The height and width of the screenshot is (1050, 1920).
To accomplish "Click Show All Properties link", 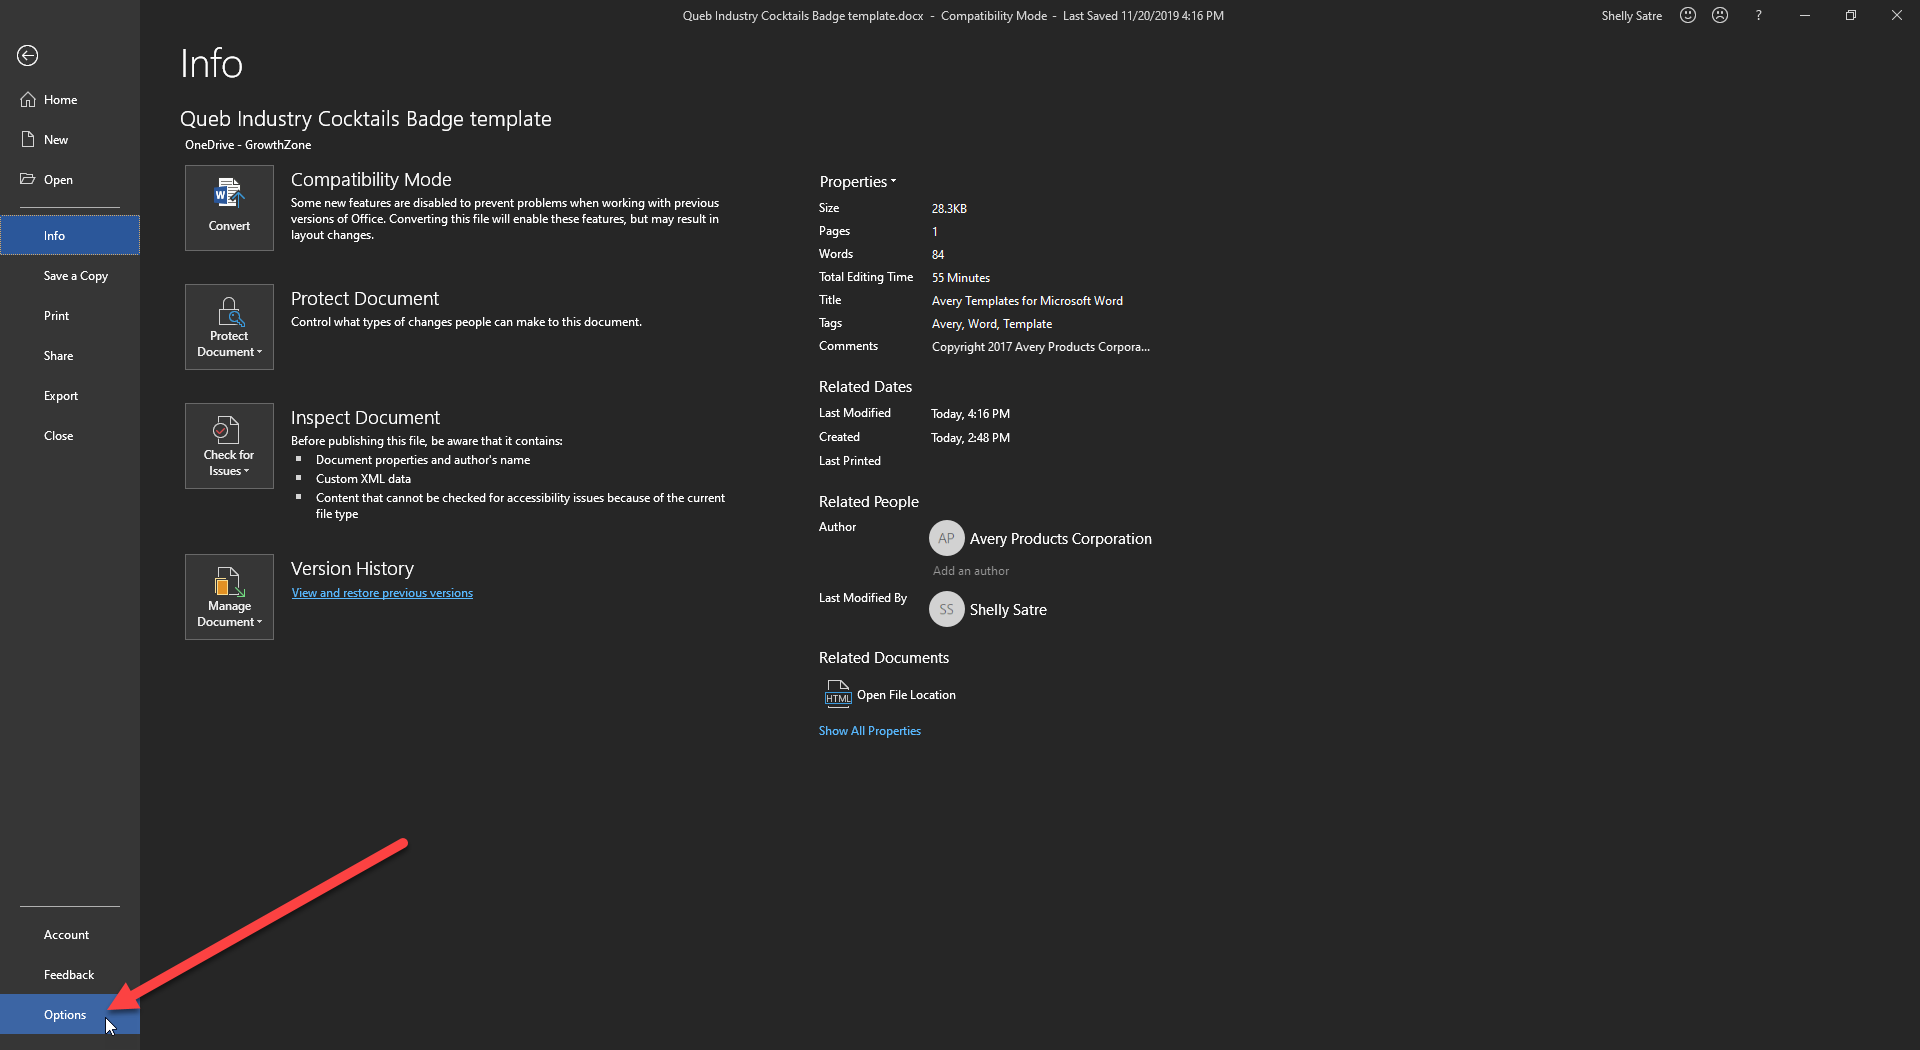I will (869, 731).
